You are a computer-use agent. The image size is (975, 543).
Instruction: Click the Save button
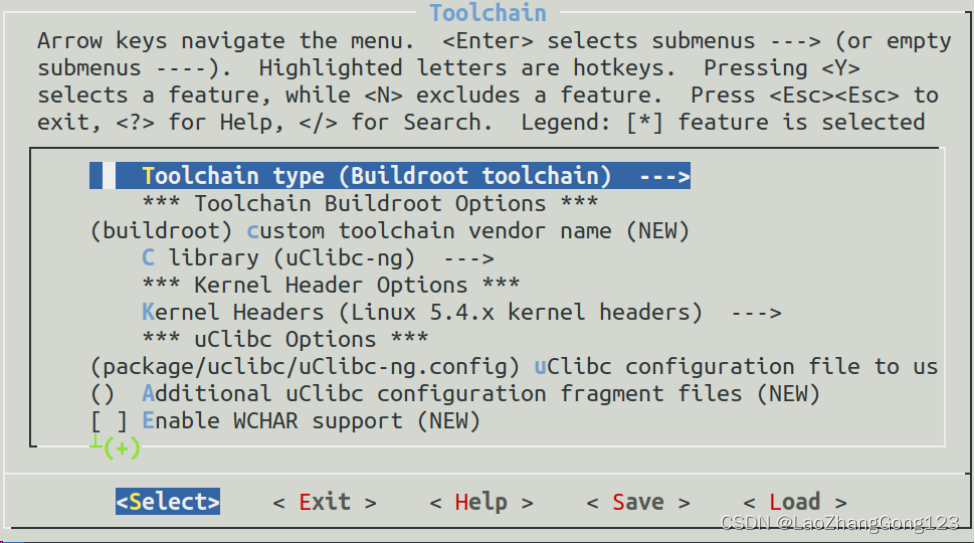638,502
